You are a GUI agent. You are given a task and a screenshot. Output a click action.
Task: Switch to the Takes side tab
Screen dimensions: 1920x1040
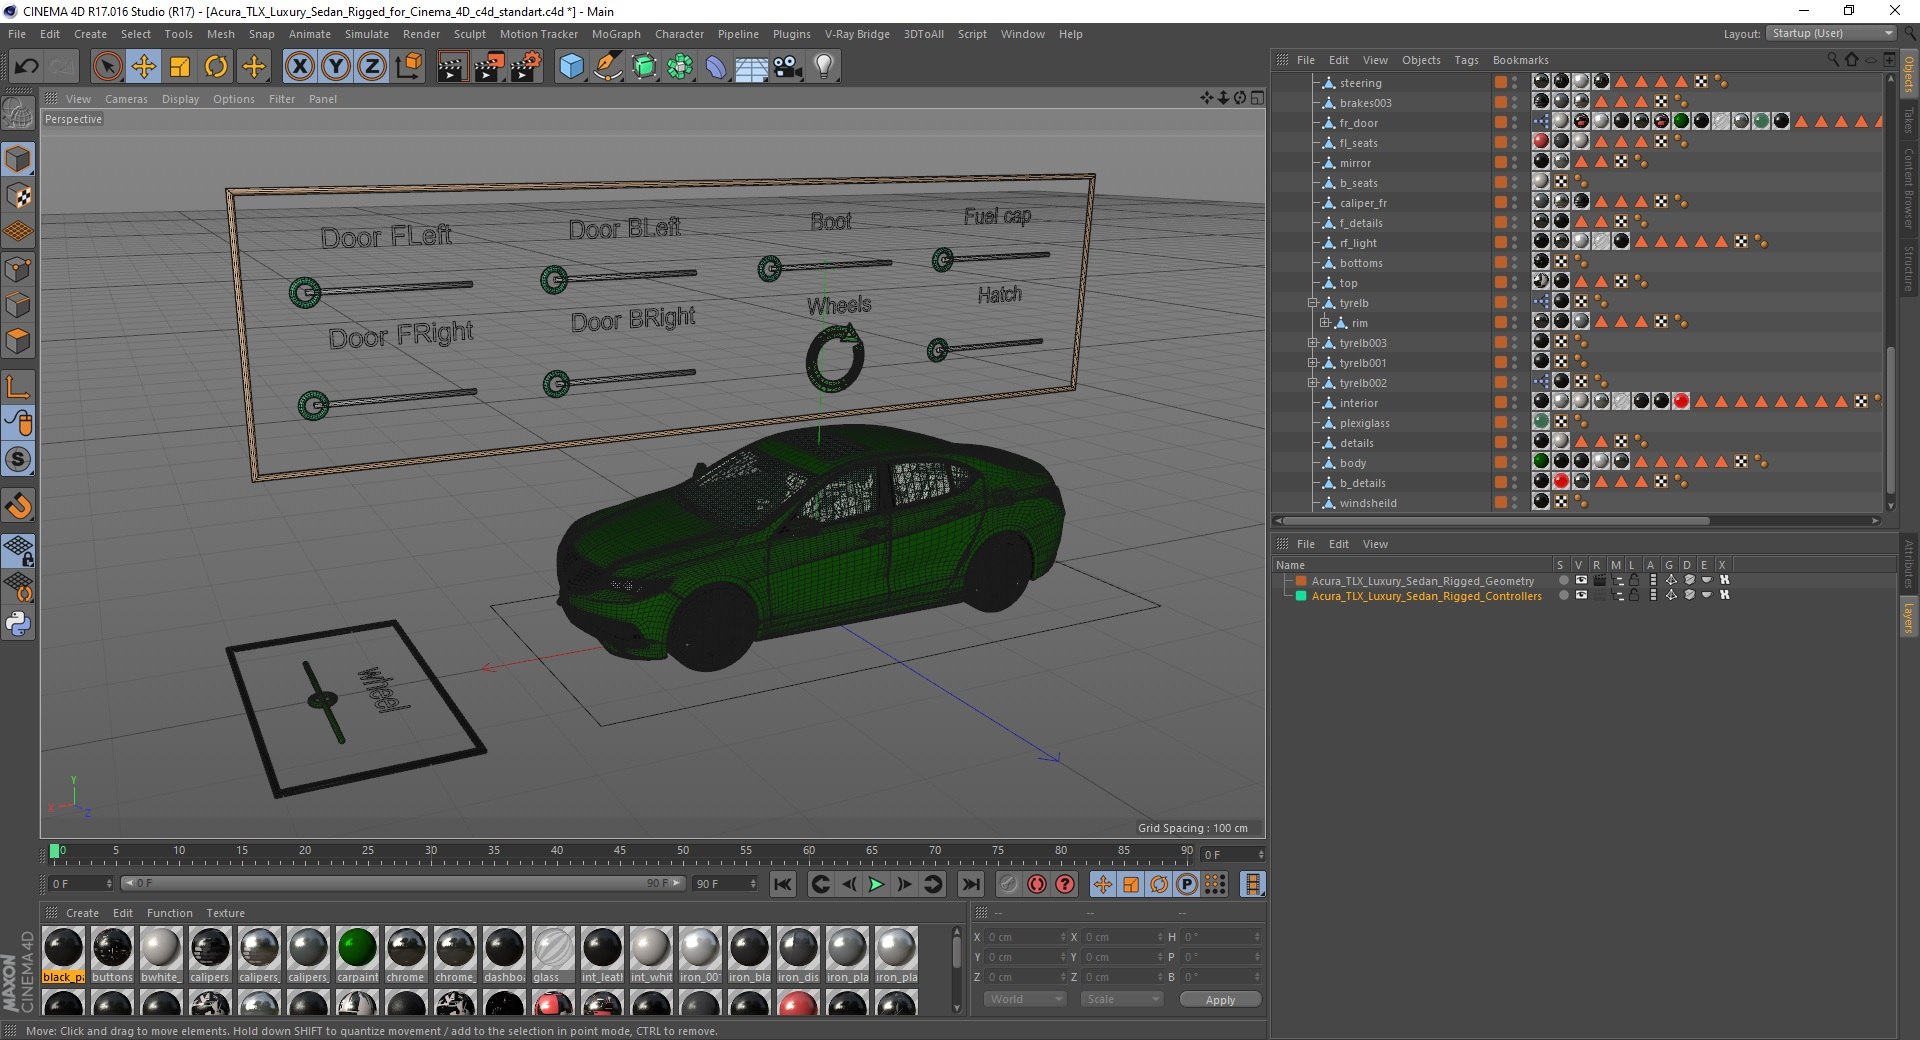[1908, 121]
